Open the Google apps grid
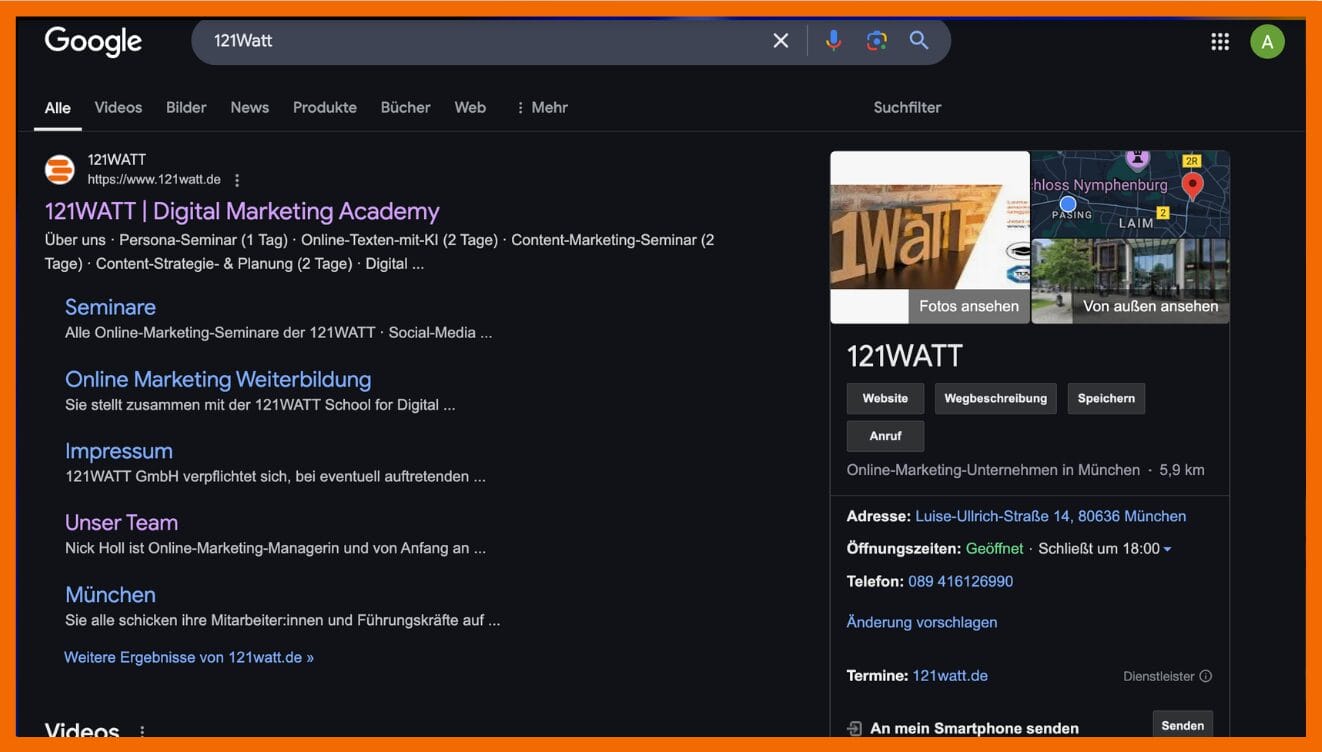This screenshot has width=1322, height=752. pyautogui.click(x=1219, y=40)
